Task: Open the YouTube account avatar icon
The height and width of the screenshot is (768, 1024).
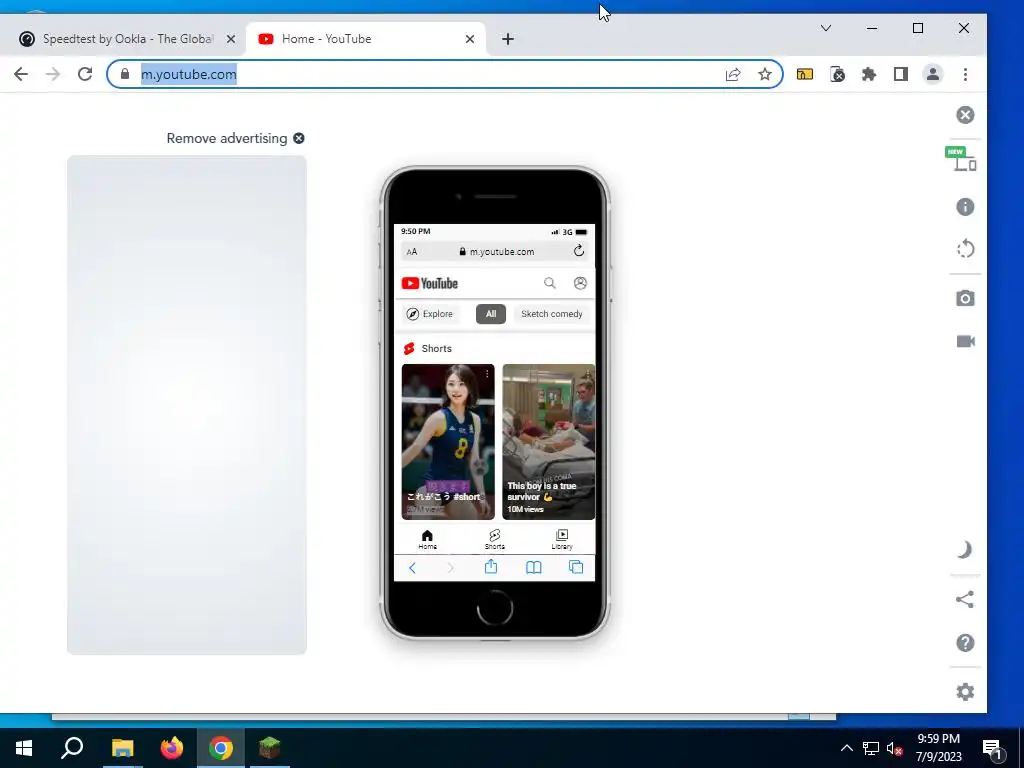Action: click(580, 283)
